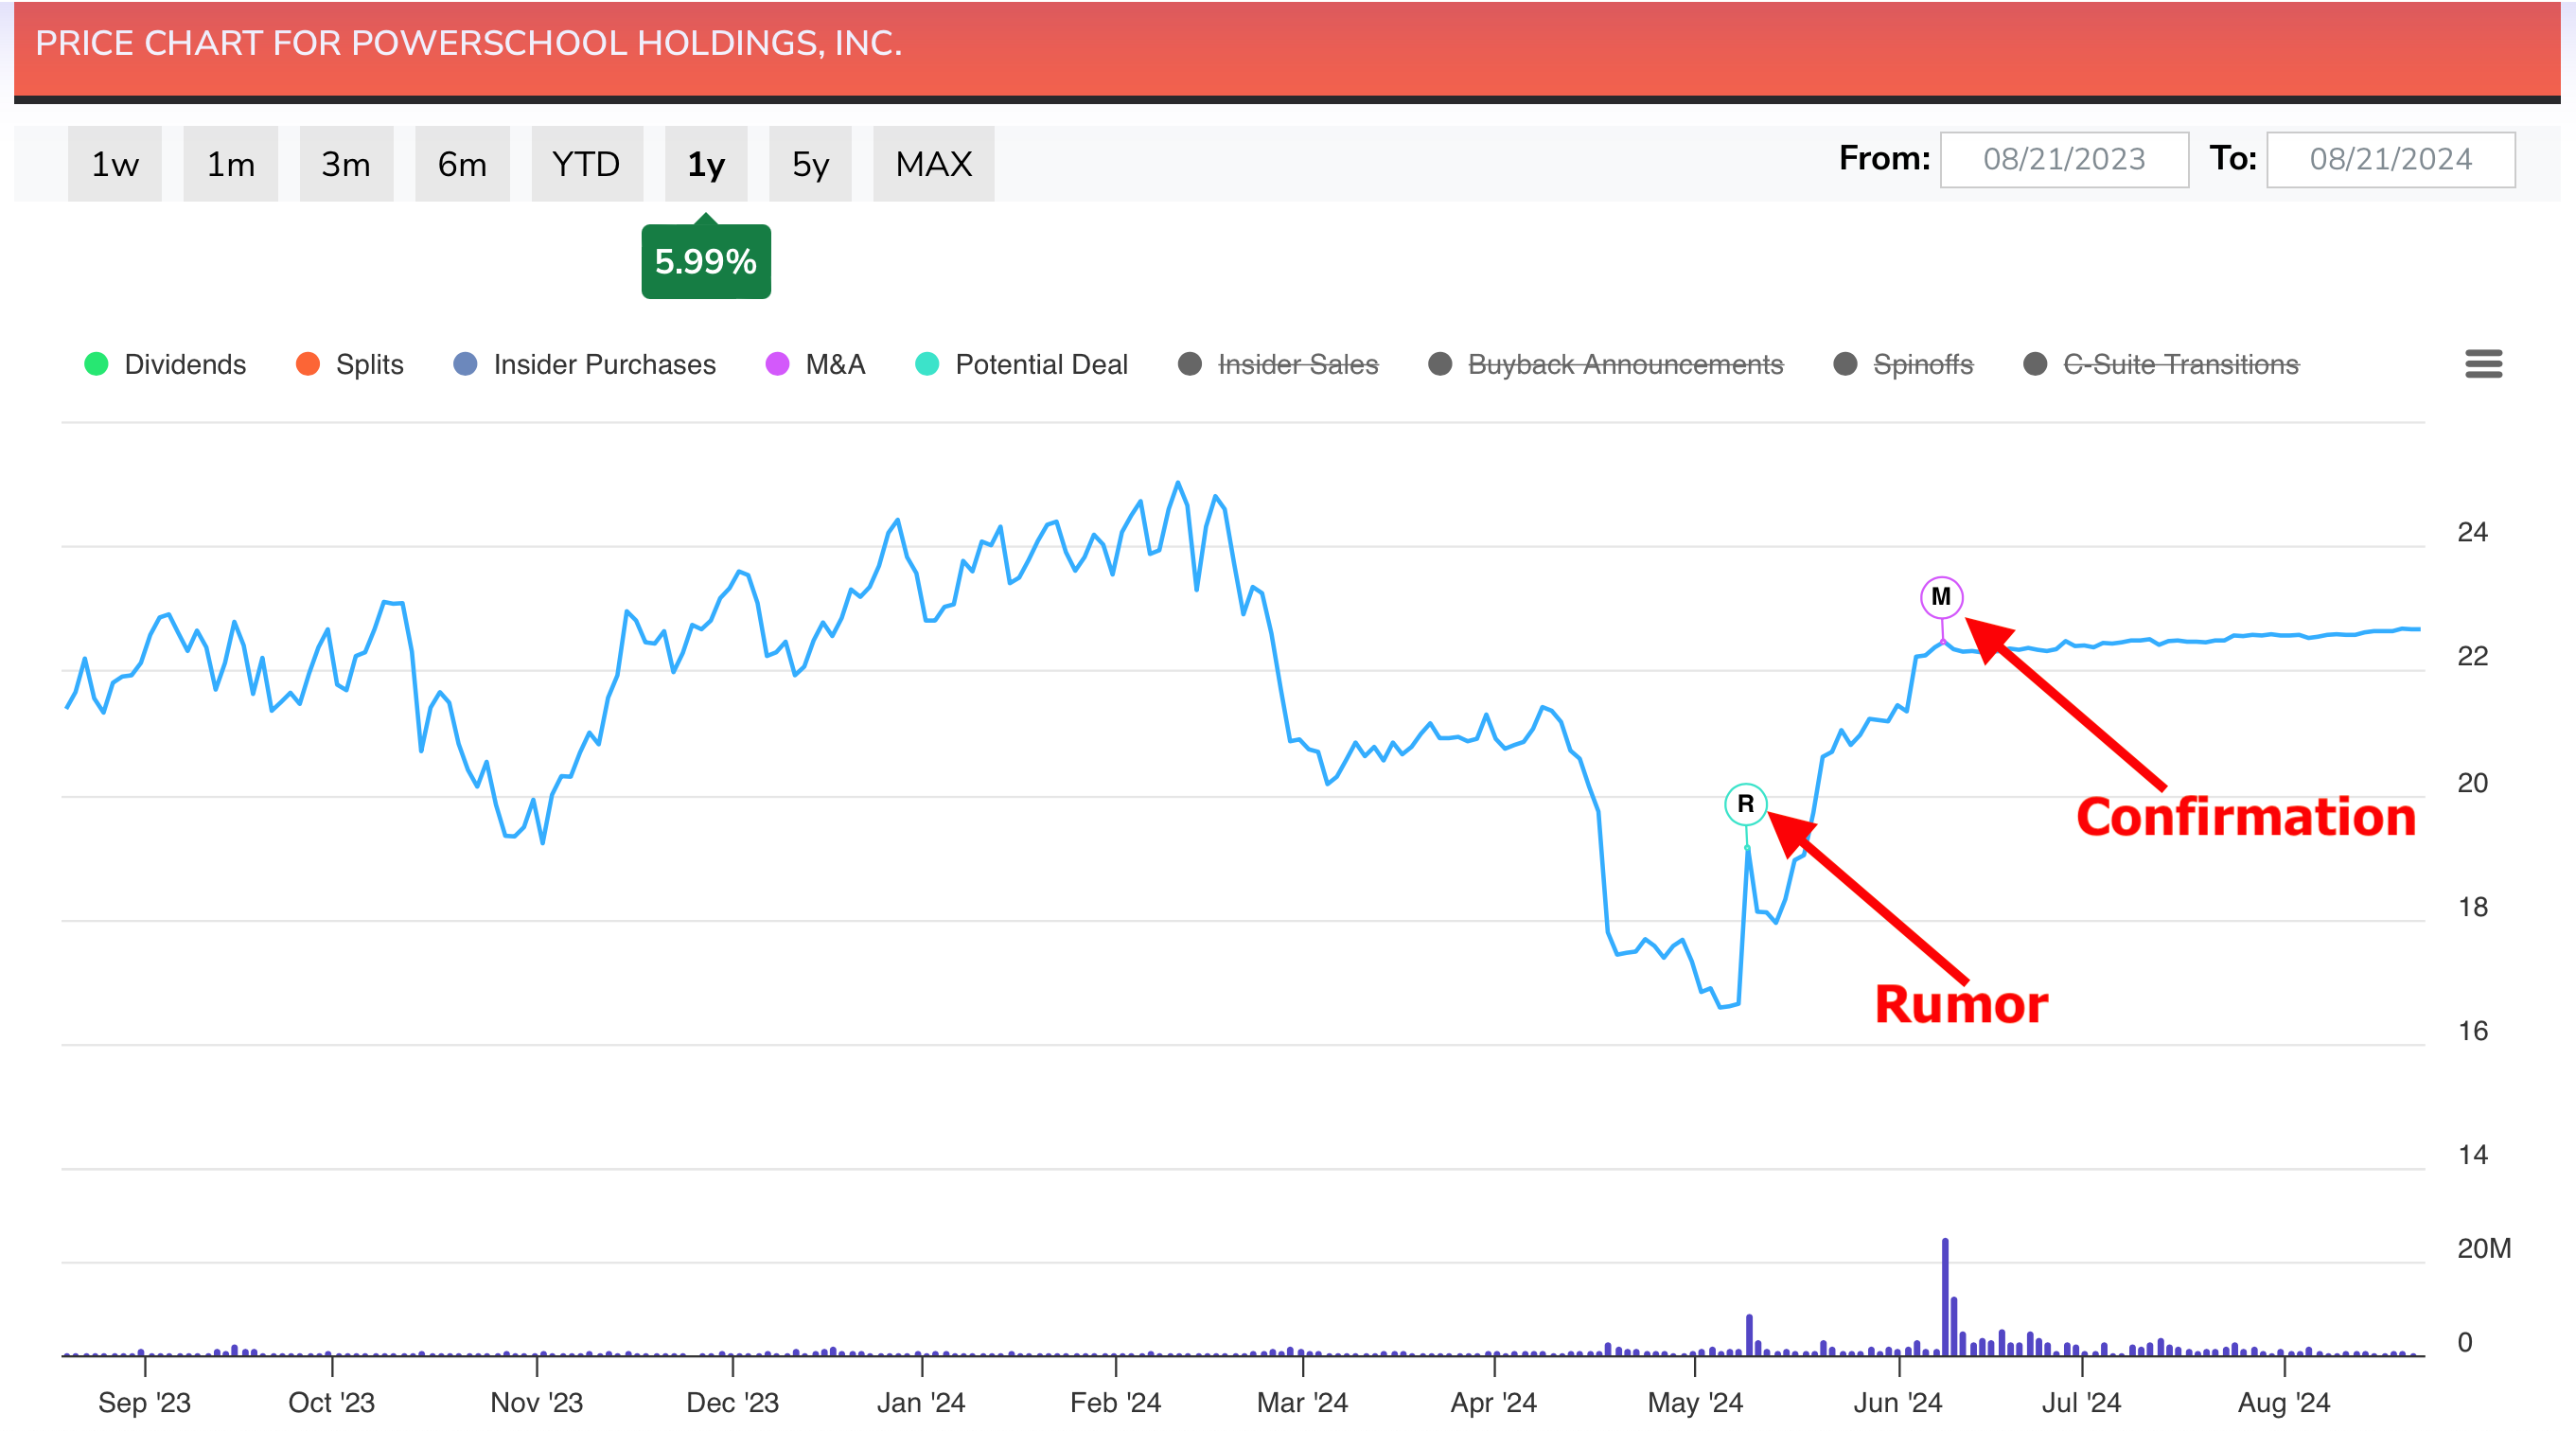
Task: Click the tallest June volume bar
Action: click(1945, 1297)
